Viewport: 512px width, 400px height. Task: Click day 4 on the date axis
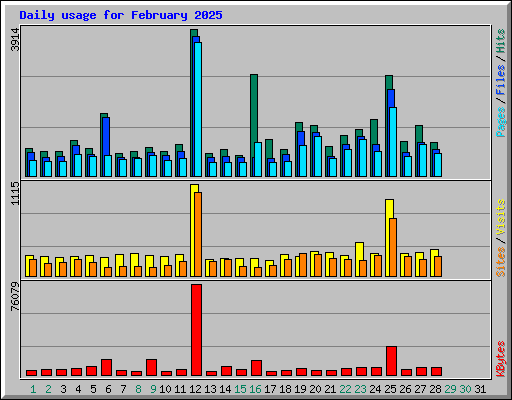coord(78,389)
